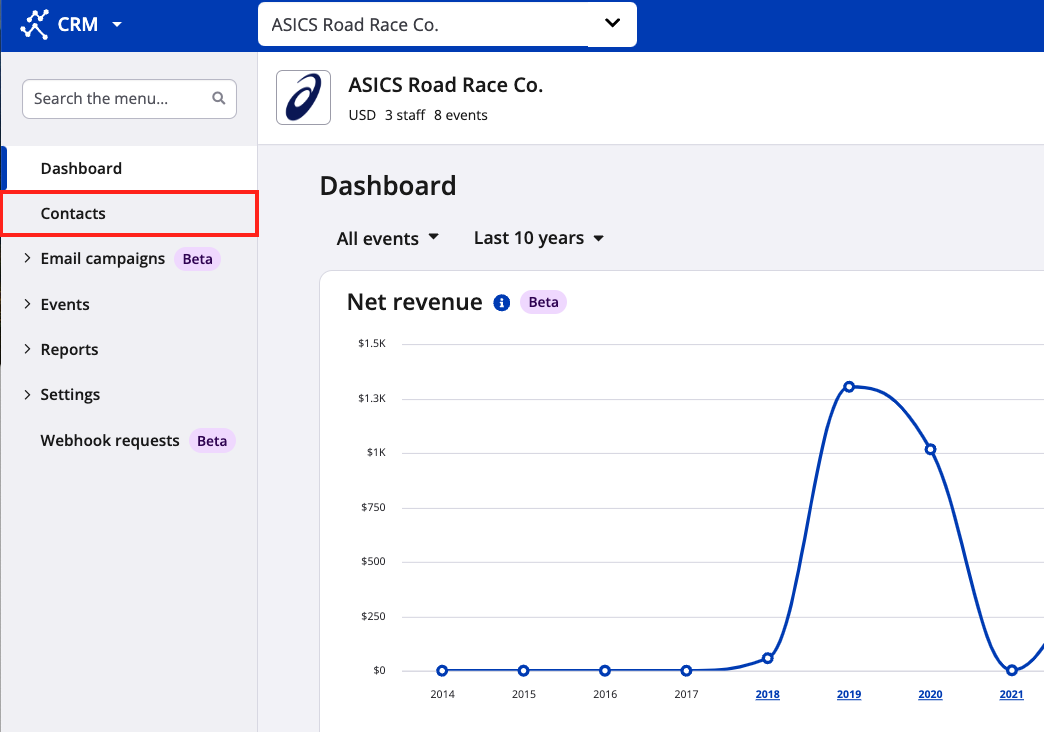Screen dimensions: 1044x732
Task: Open the Last 10 years range dropdown
Action: click(539, 238)
